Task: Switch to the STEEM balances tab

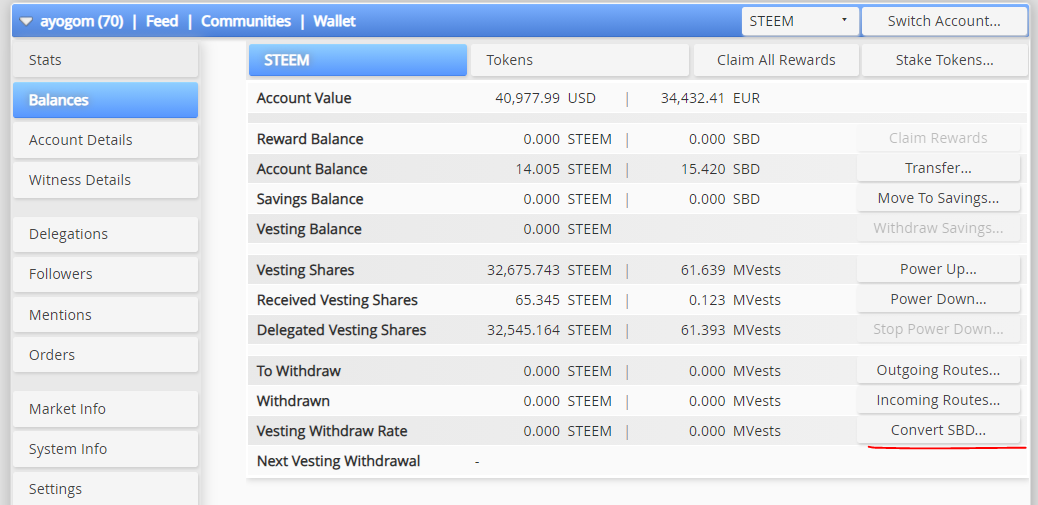Action: 358,60
